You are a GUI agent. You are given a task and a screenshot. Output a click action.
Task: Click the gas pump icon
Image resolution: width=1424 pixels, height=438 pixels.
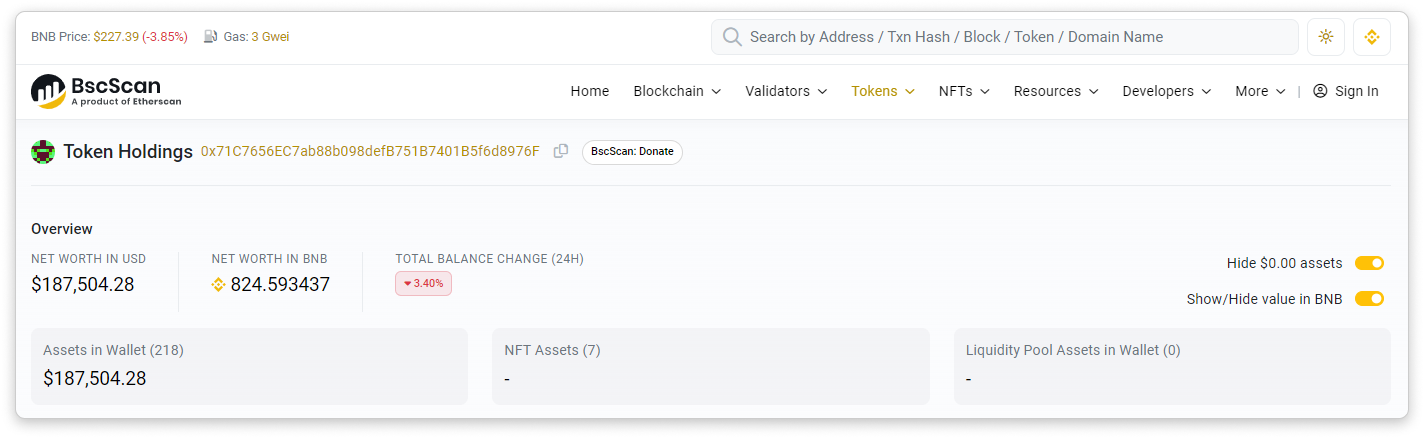point(210,37)
